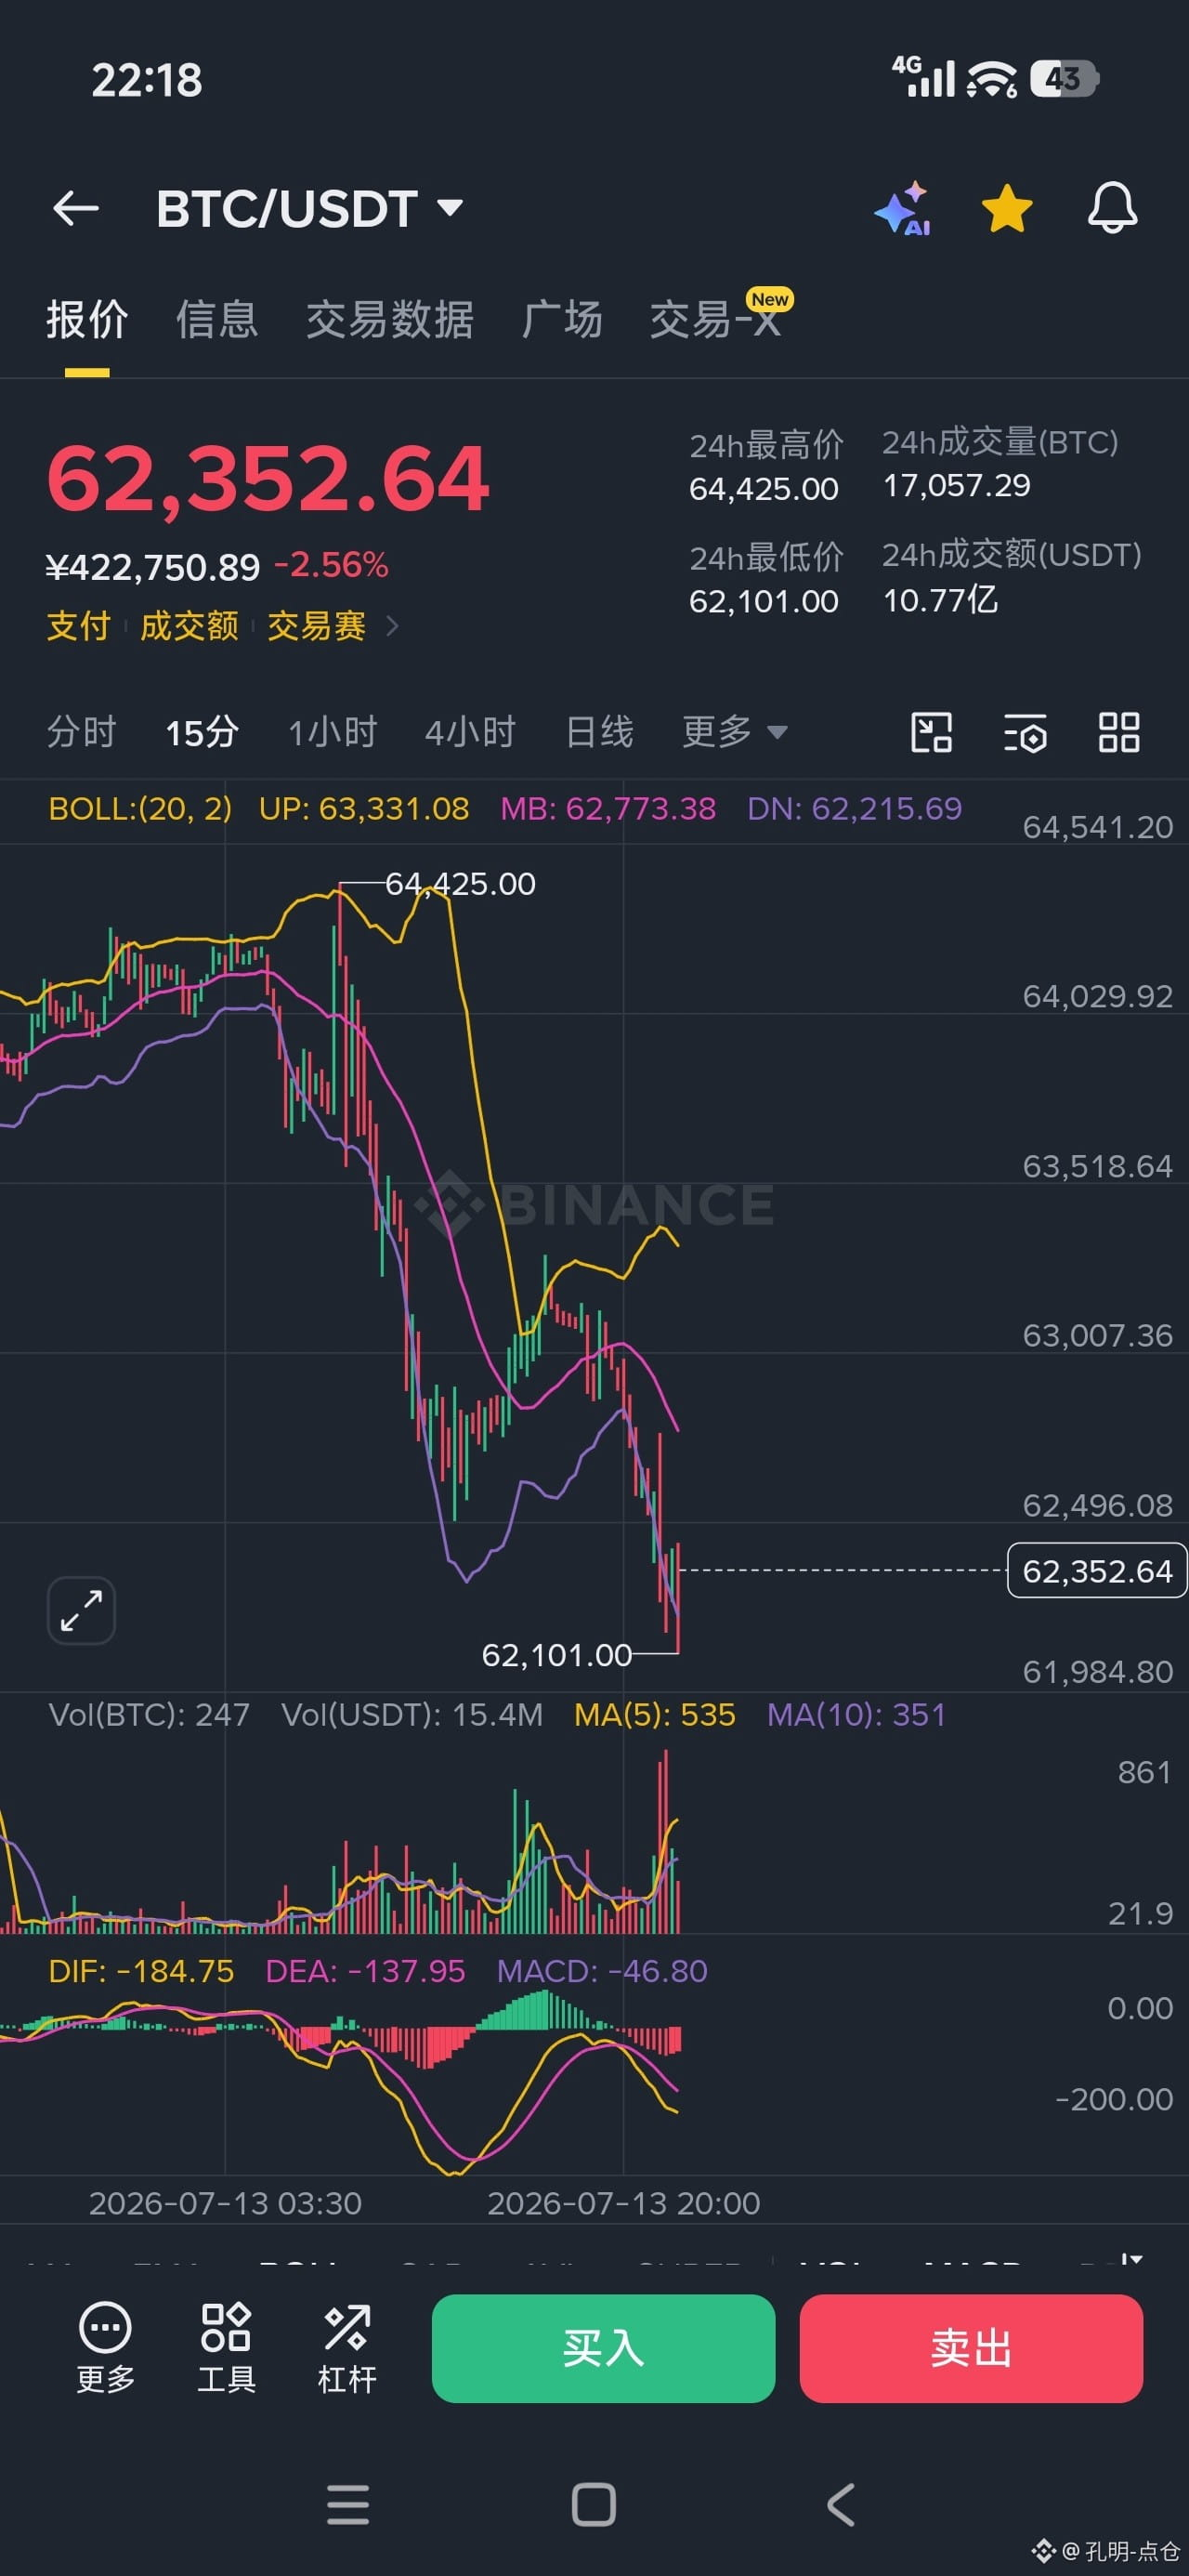This screenshot has width=1189, height=2576.
Task: Tap the Vol(USDT): 15.4M label
Action: click(412, 1714)
